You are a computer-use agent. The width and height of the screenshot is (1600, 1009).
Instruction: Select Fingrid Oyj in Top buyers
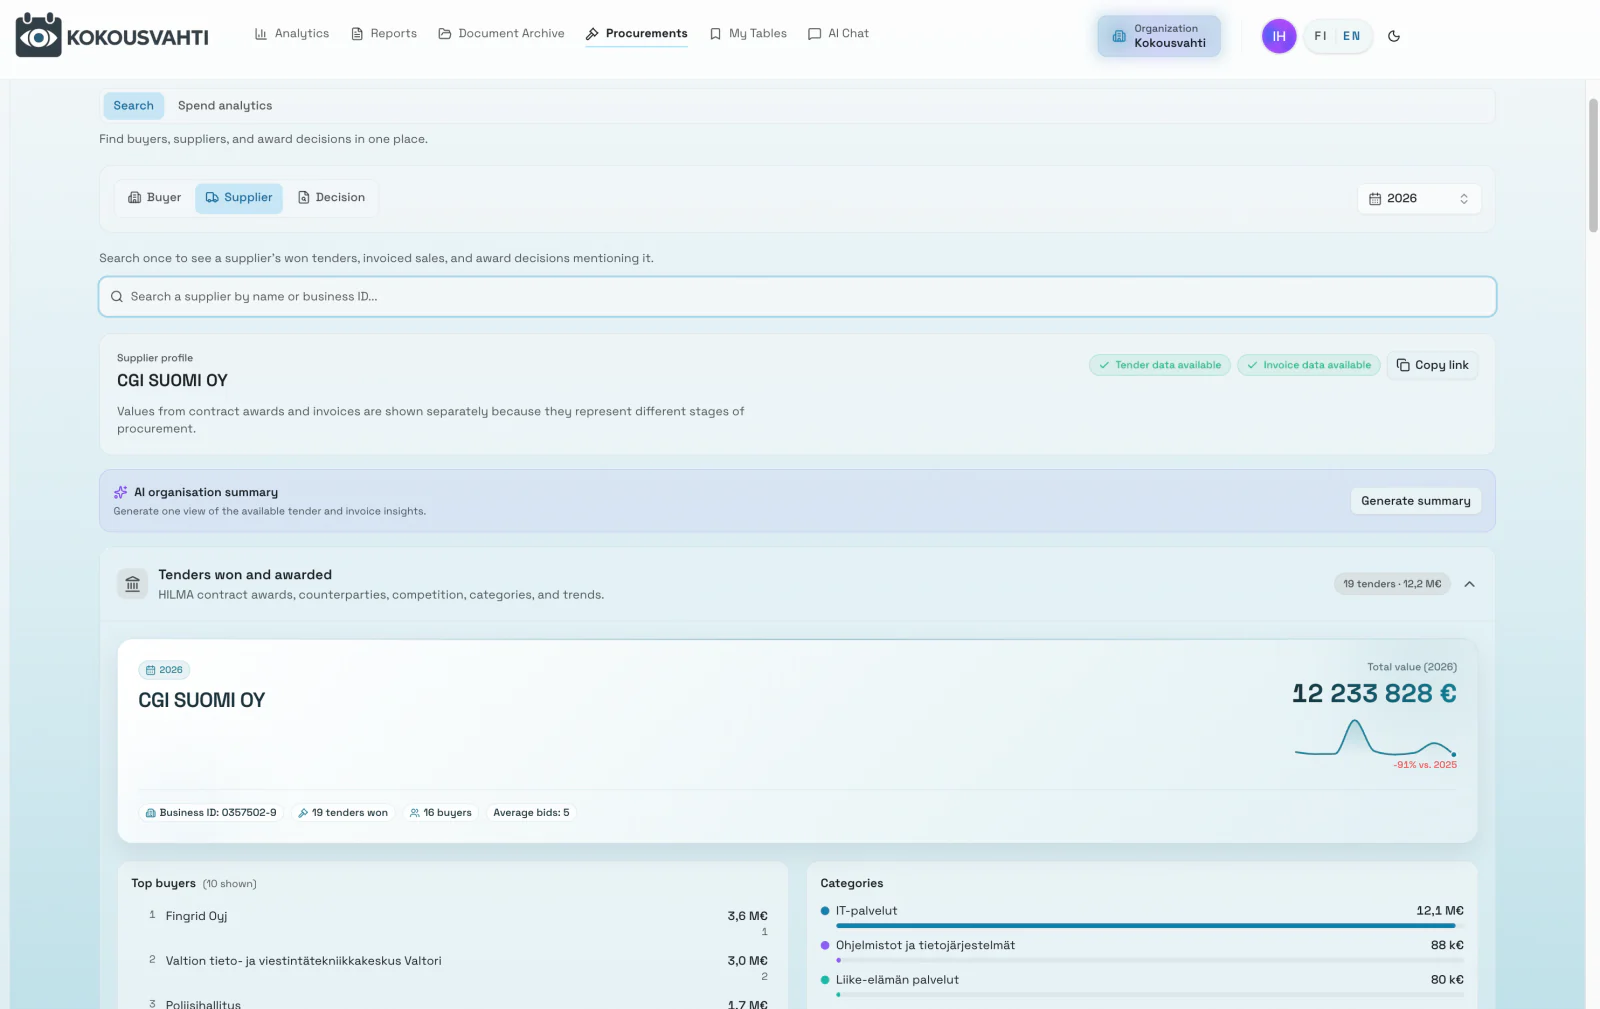pos(458,922)
